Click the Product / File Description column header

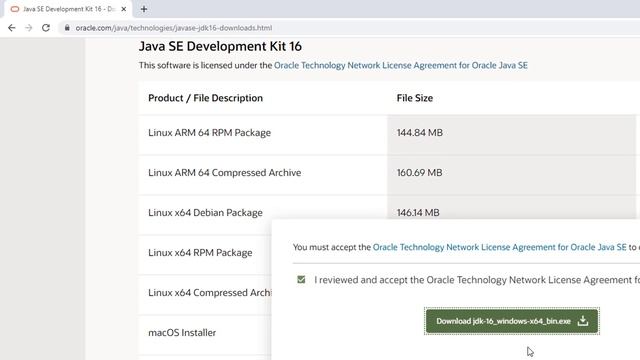point(205,98)
